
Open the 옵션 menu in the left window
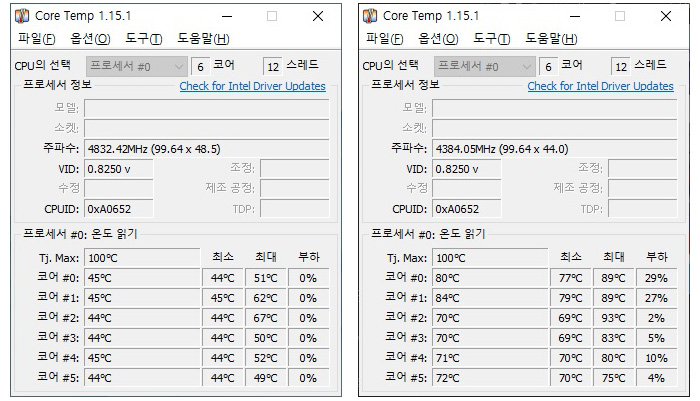click(90, 39)
